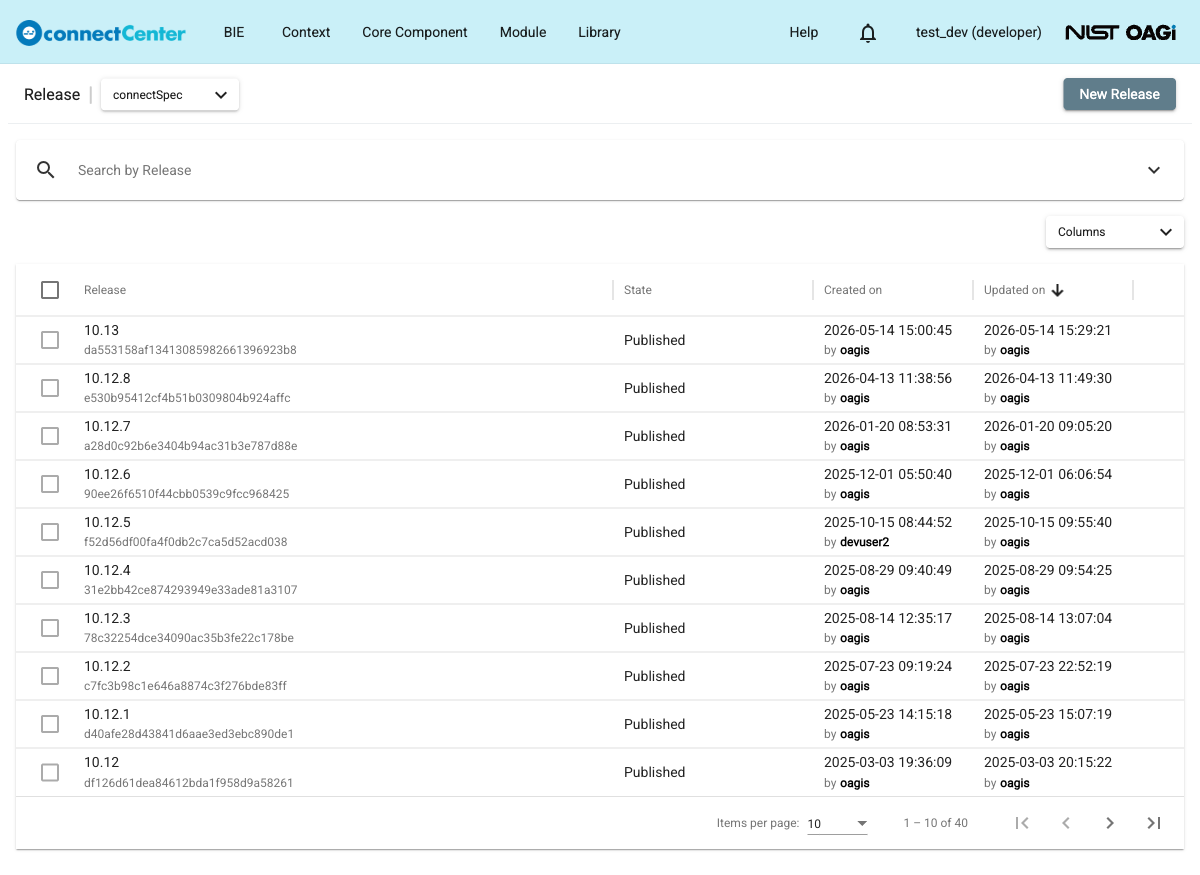The height and width of the screenshot is (875, 1200).
Task: Open the test_dev (developer) user menu
Action: click(979, 32)
